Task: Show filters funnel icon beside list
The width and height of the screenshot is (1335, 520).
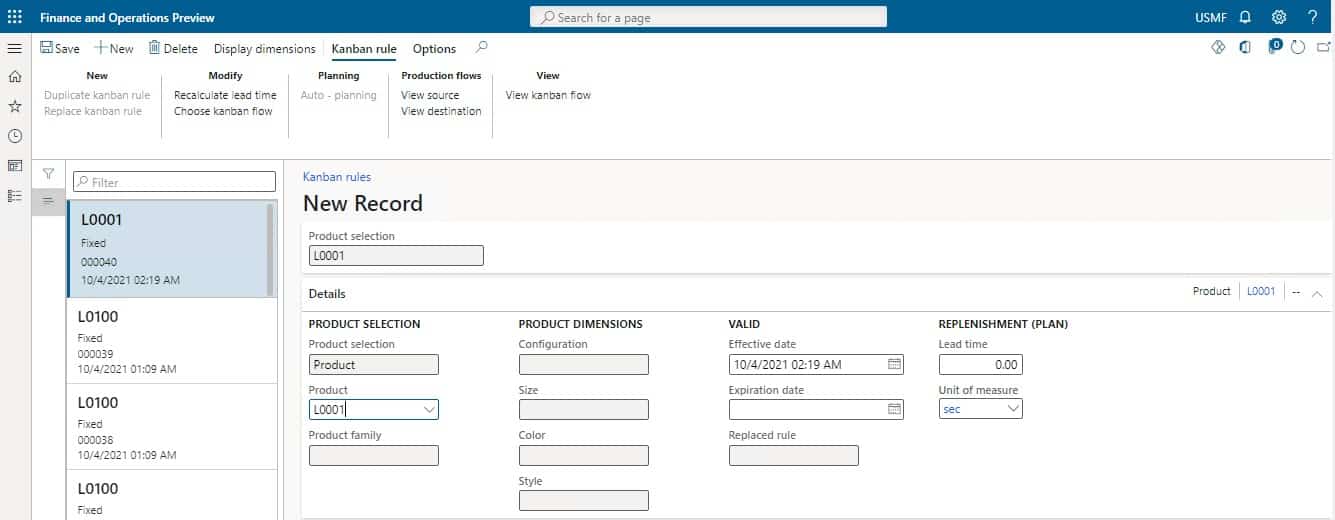Action: click(48, 173)
